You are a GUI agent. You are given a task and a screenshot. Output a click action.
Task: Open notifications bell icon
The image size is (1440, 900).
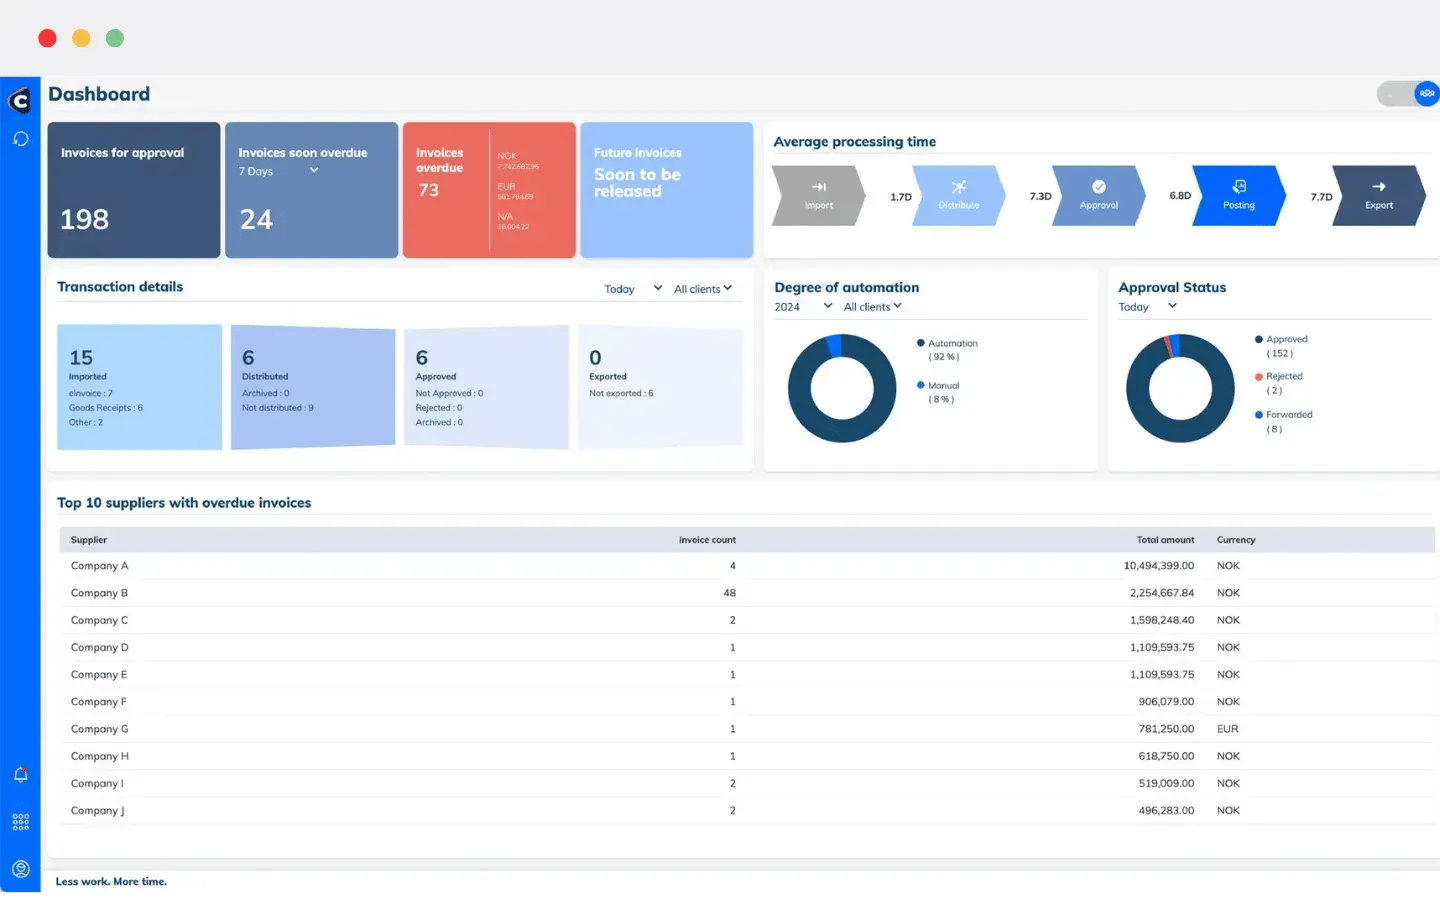20,775
